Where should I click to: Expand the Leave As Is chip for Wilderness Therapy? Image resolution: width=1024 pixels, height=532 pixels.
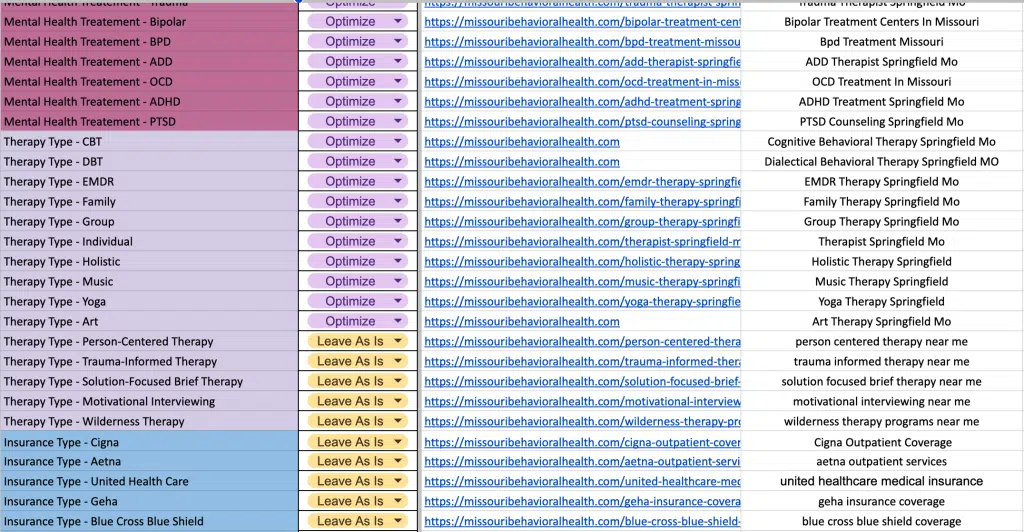pos(399,422)
